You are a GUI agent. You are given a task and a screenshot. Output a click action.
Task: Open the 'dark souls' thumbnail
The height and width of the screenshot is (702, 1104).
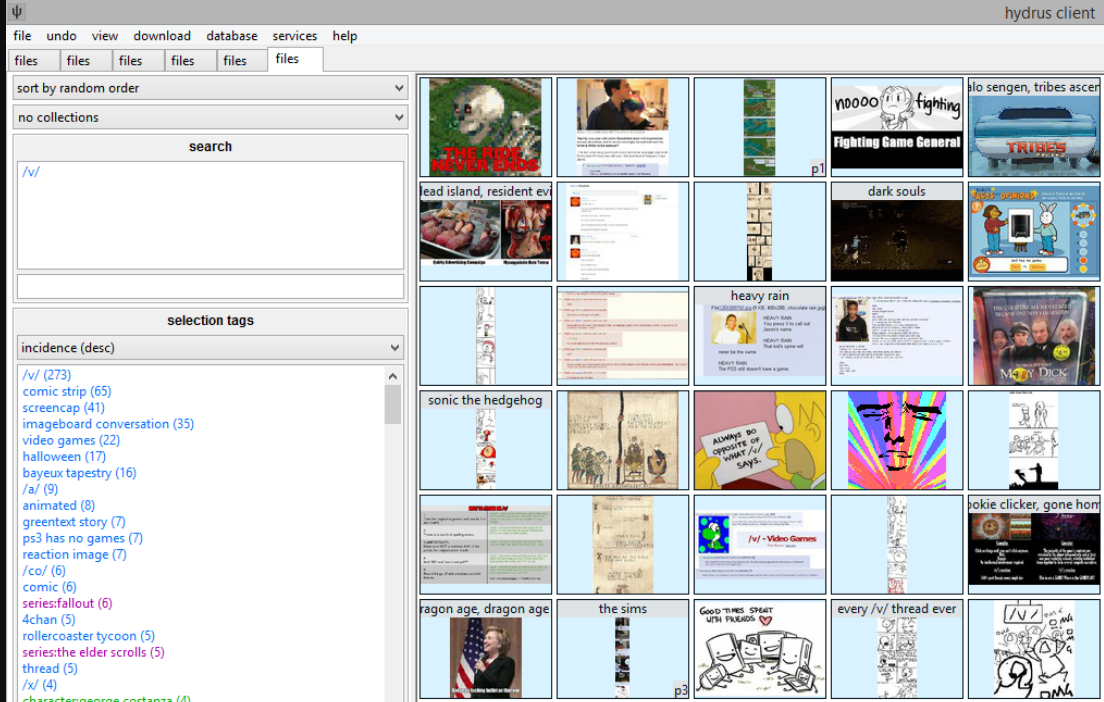click(897, 230)
